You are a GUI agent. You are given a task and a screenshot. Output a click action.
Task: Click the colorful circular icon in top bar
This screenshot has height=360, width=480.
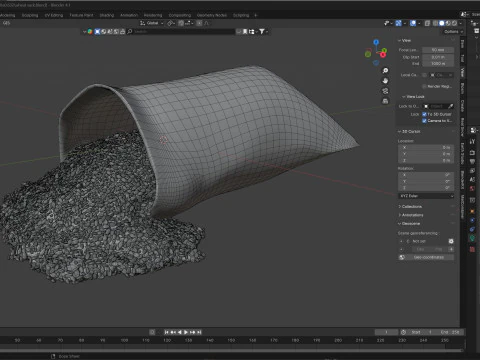point(90,31)
